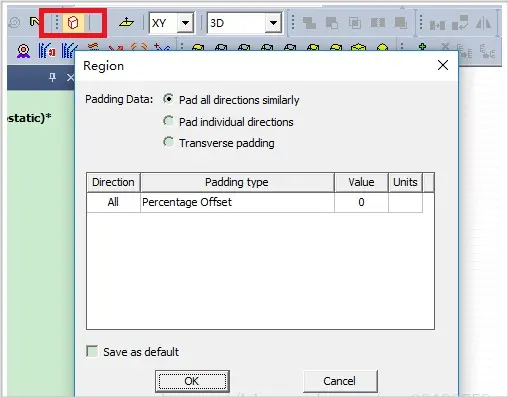Click the Percentage Offset padding type cell
This screenshot has width=508, height=397.
[237, 202]
